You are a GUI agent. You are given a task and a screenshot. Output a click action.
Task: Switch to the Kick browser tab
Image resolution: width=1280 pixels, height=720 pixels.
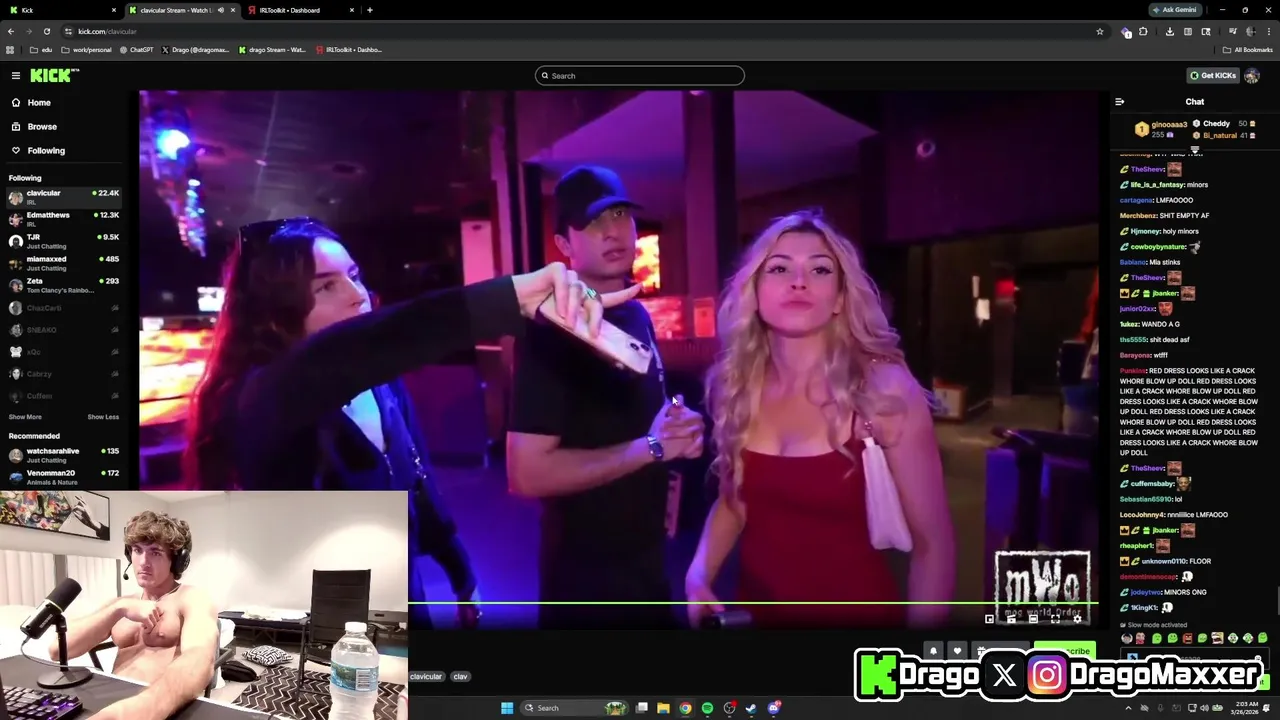click(x=60, y=10)
